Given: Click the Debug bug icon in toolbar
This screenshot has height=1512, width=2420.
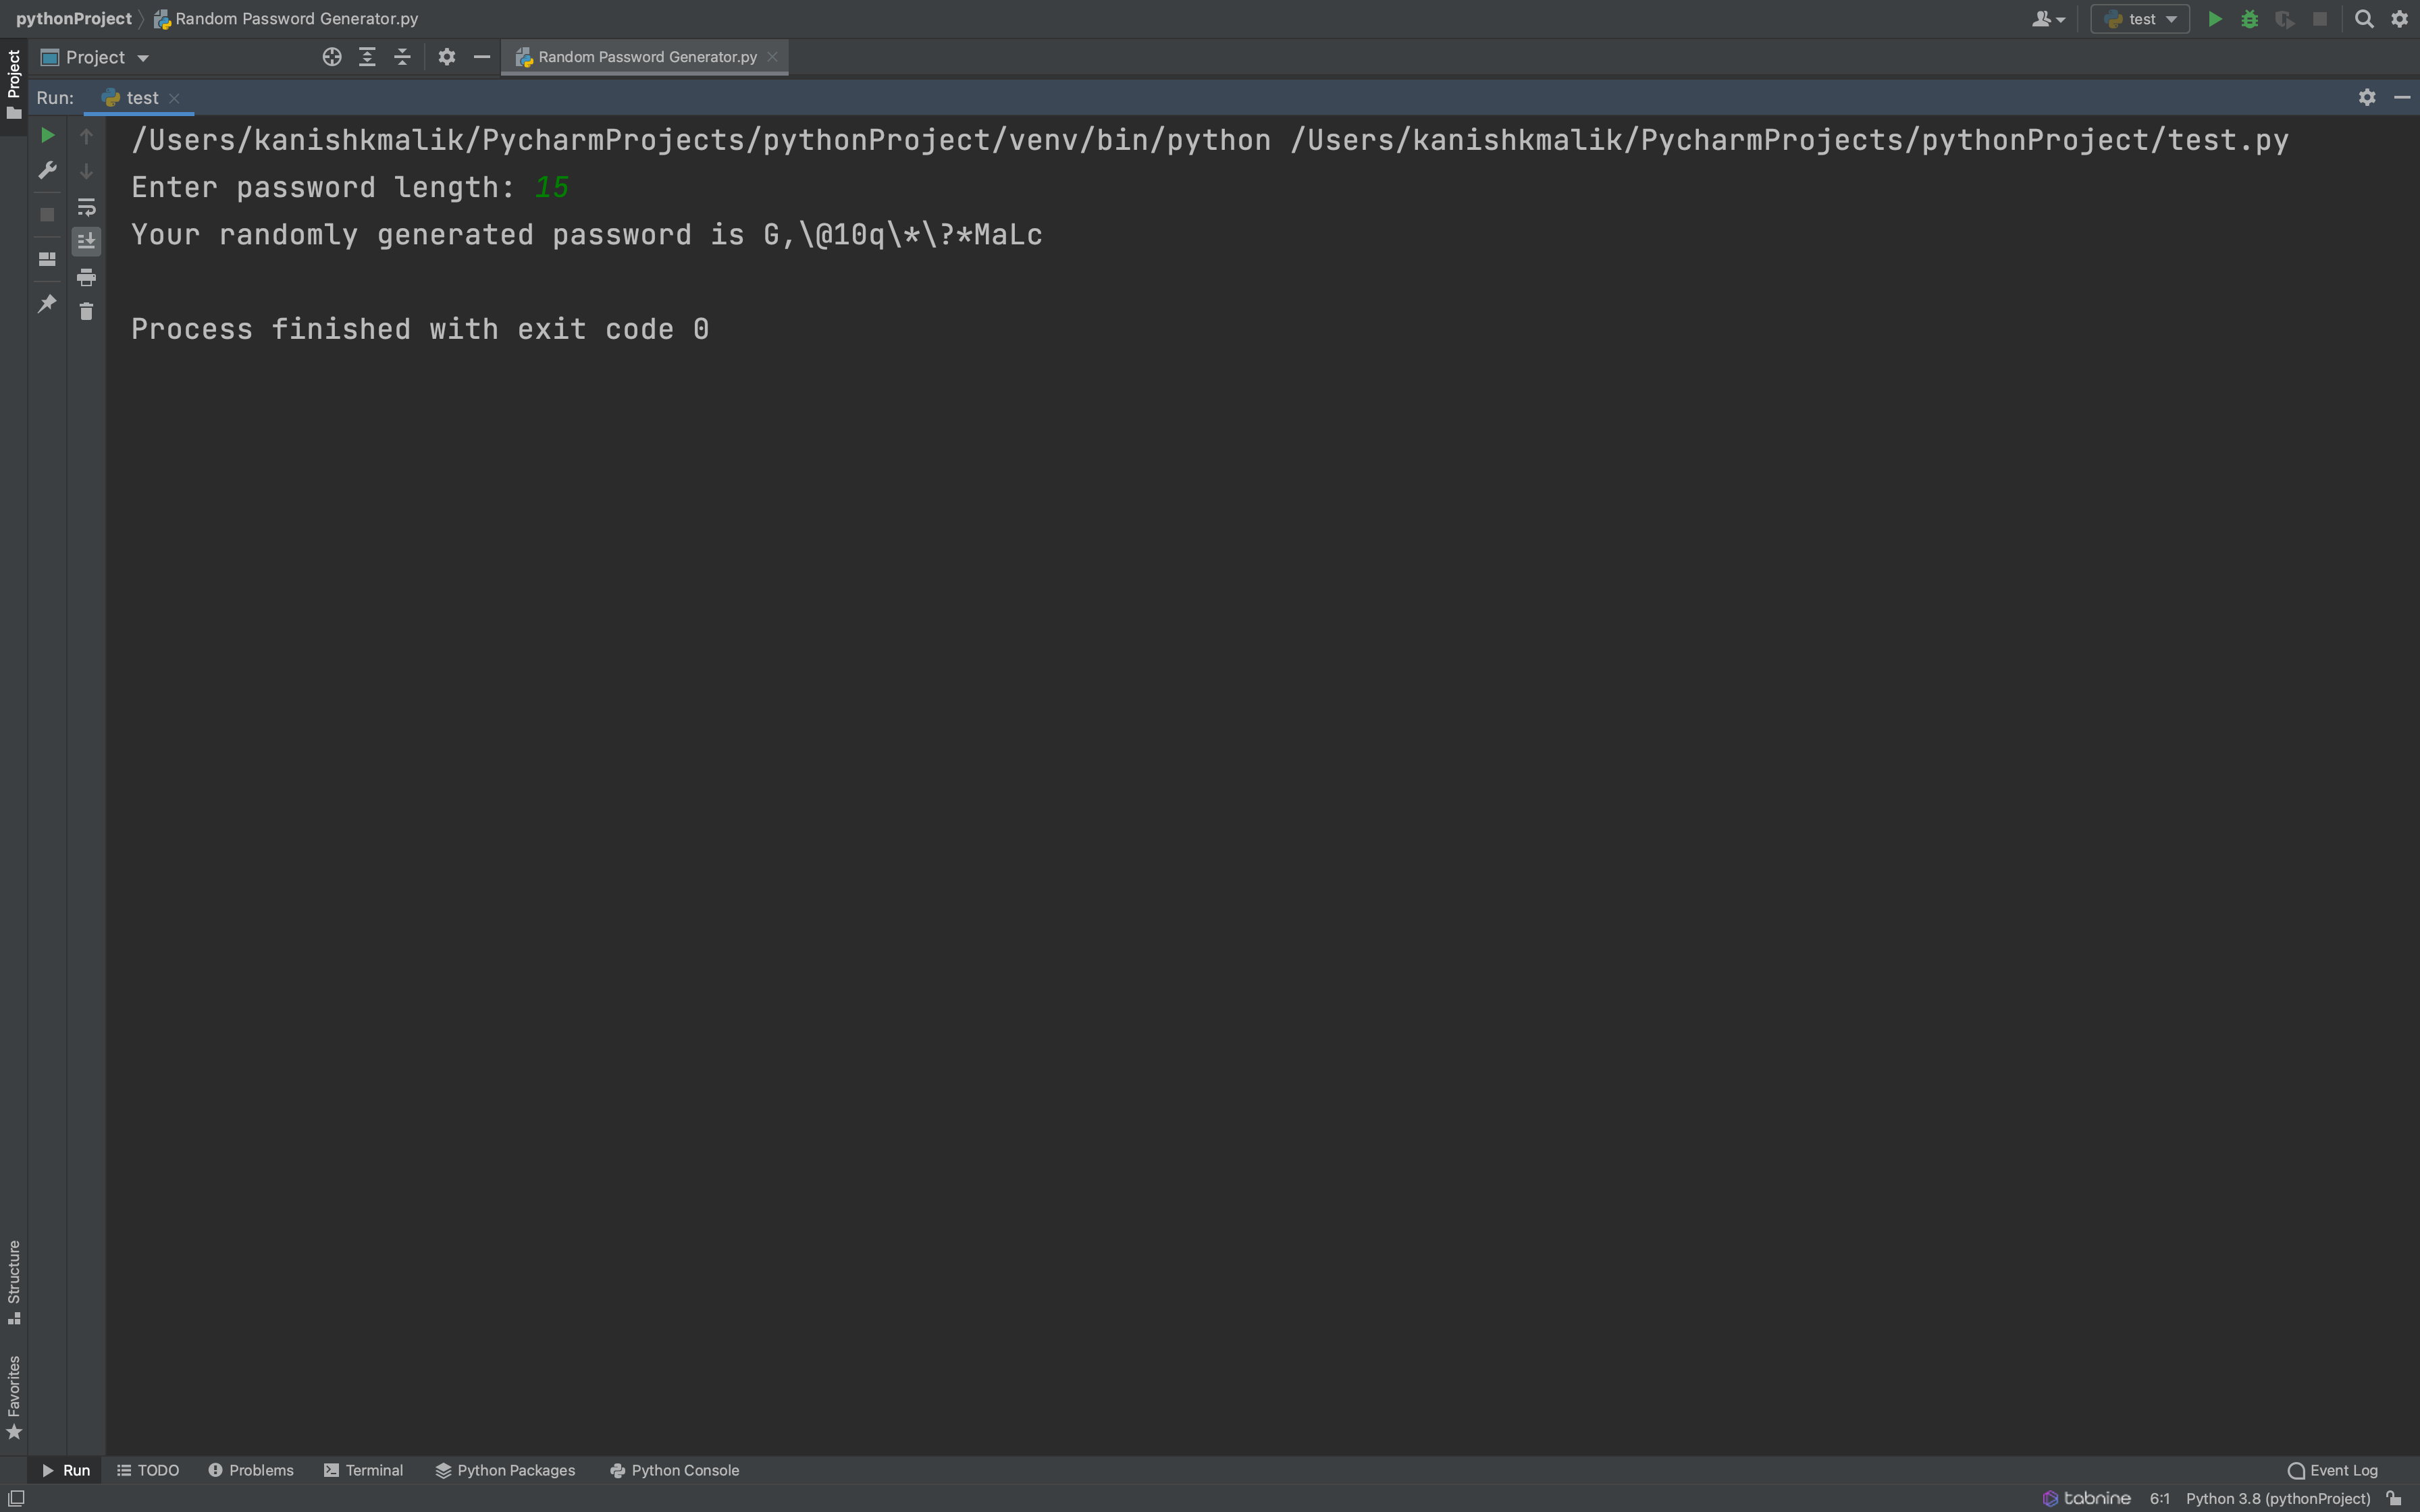Looking at the screenshot, I should (2249, 19).
